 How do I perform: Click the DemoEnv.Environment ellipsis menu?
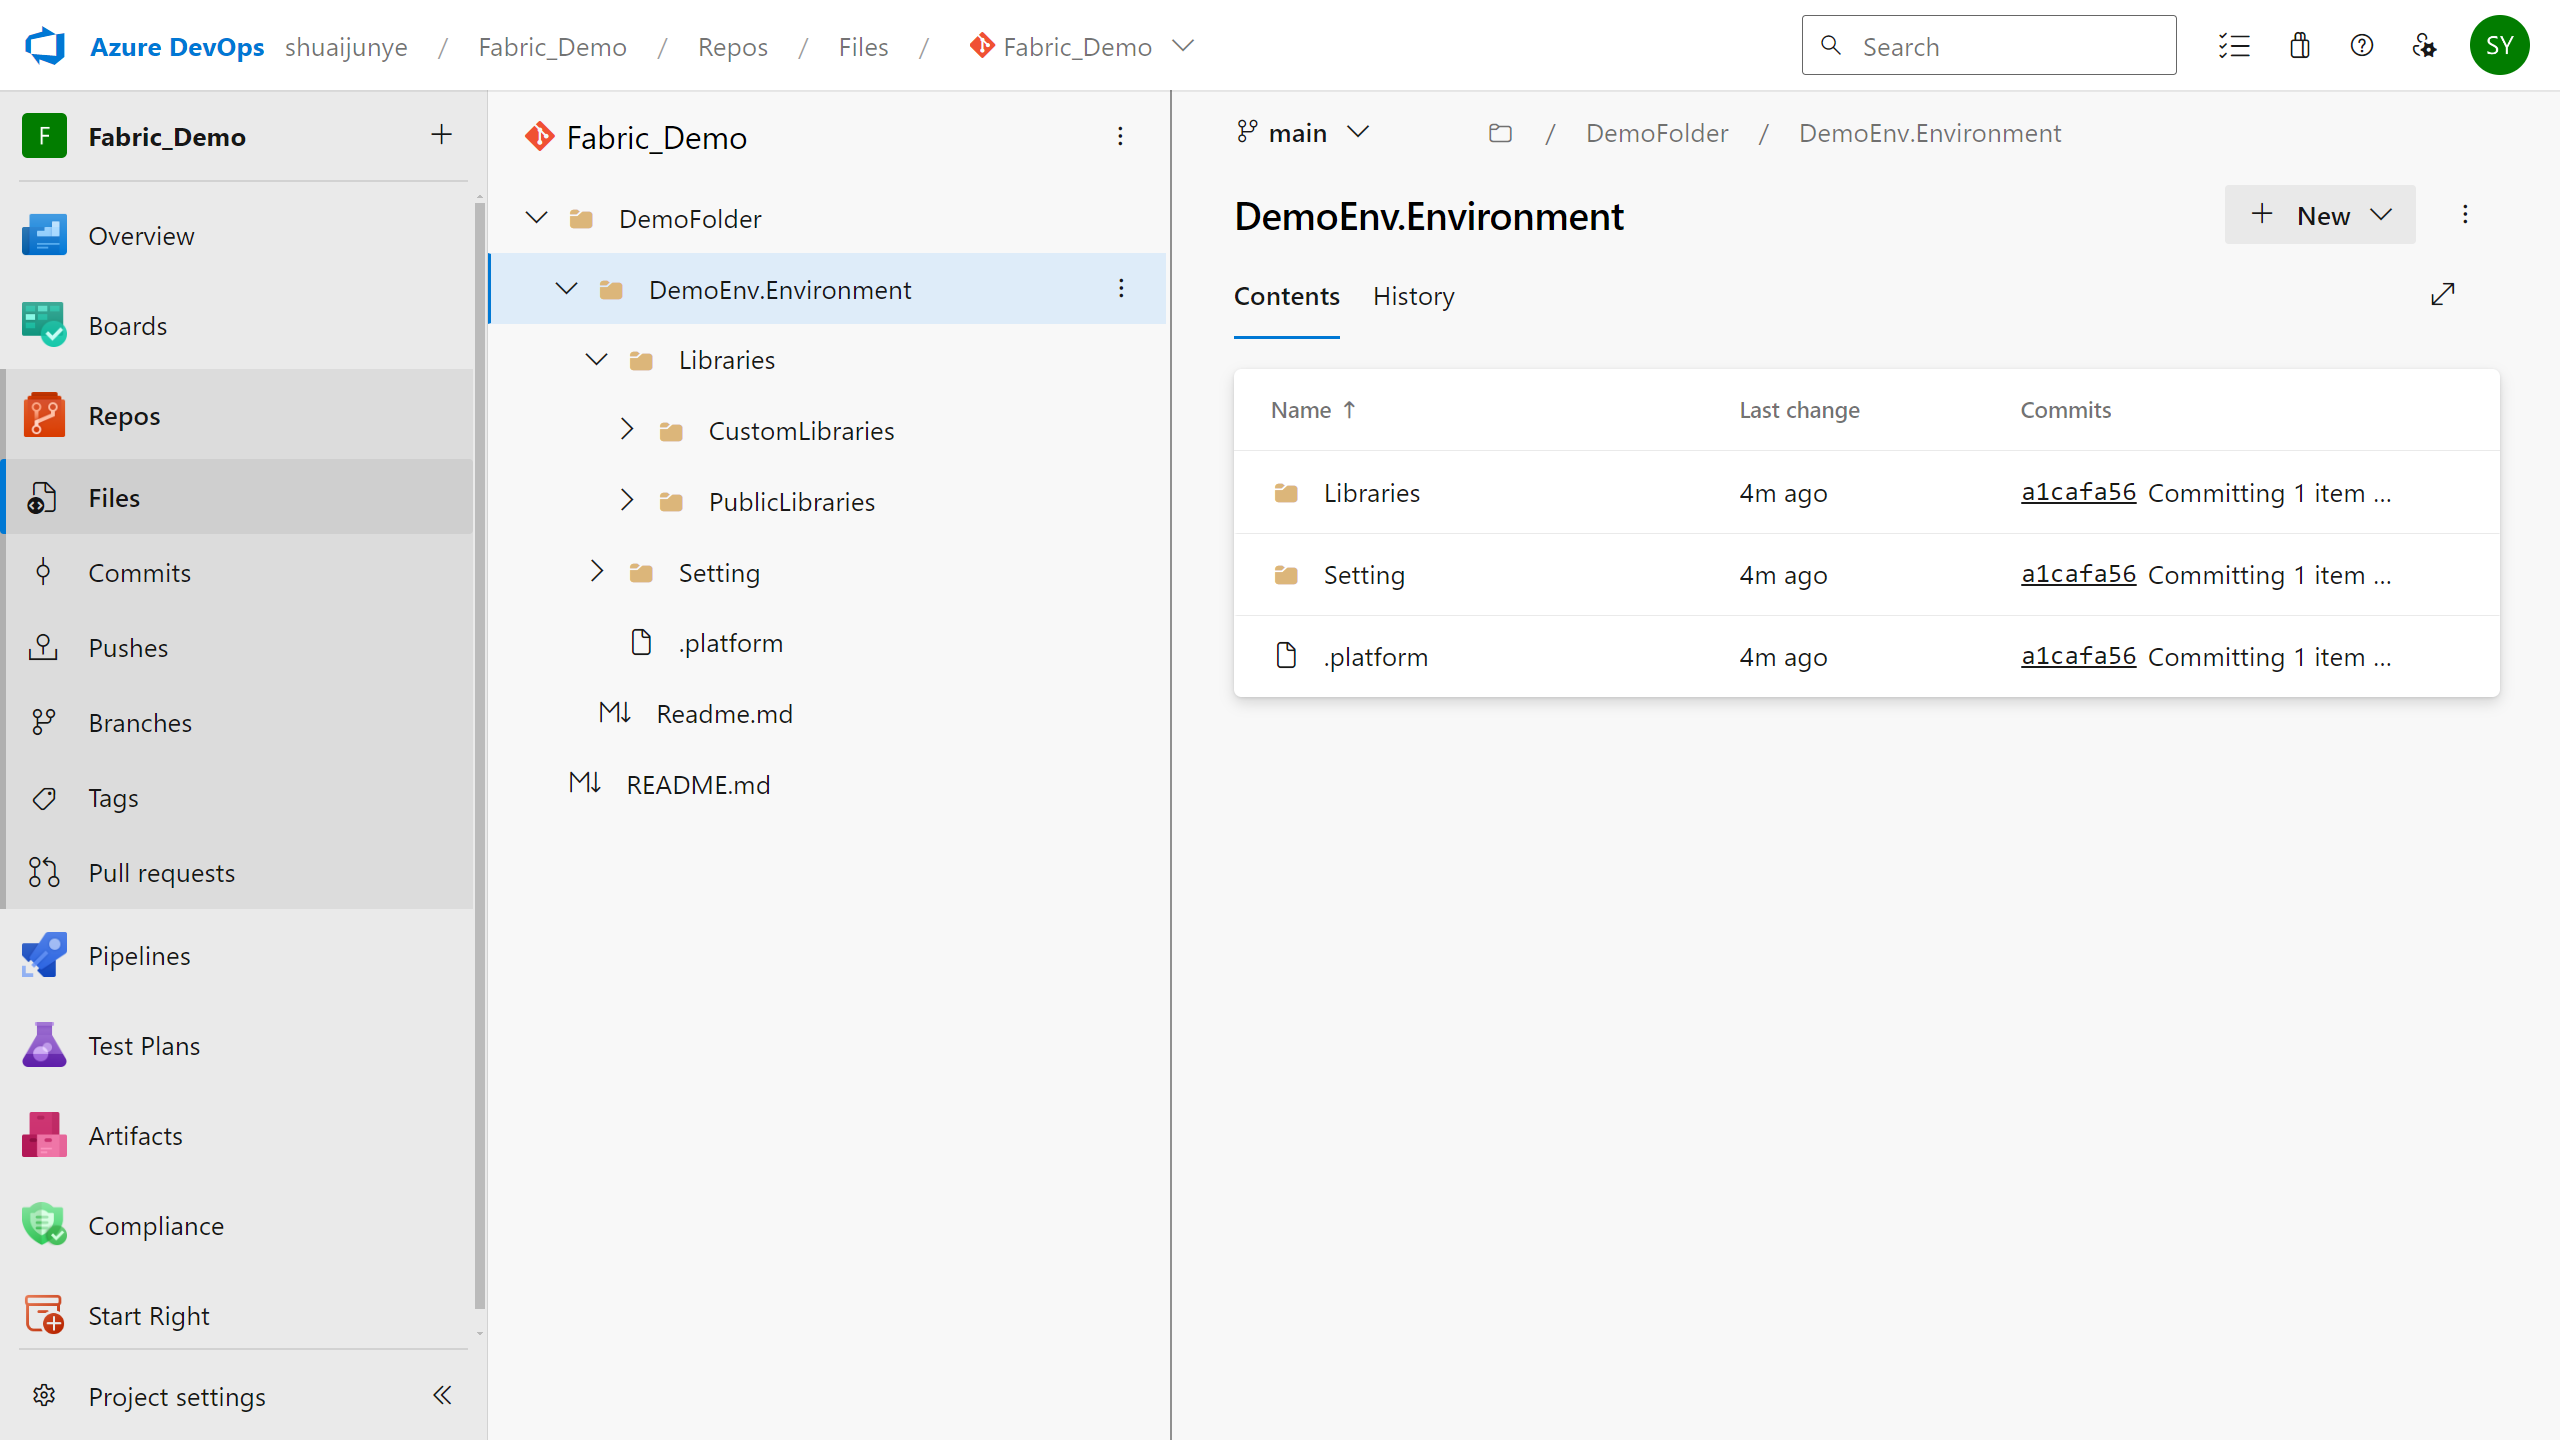(1124, 288)
